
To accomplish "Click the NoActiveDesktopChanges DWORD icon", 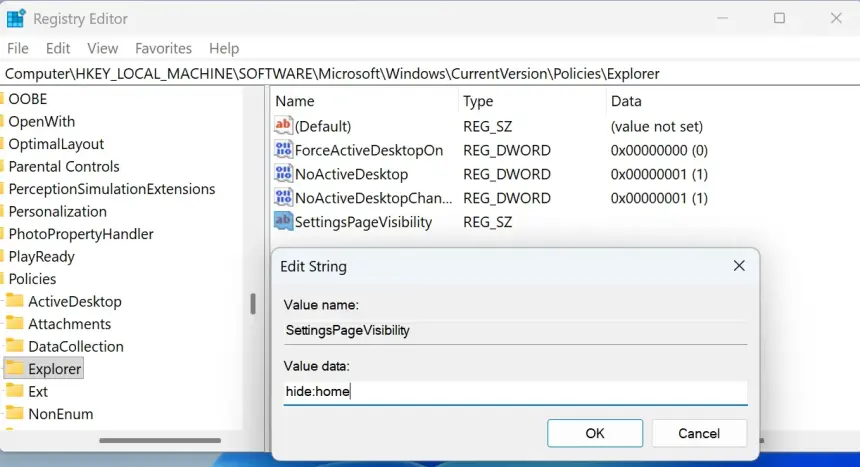I will coord(283,198).
